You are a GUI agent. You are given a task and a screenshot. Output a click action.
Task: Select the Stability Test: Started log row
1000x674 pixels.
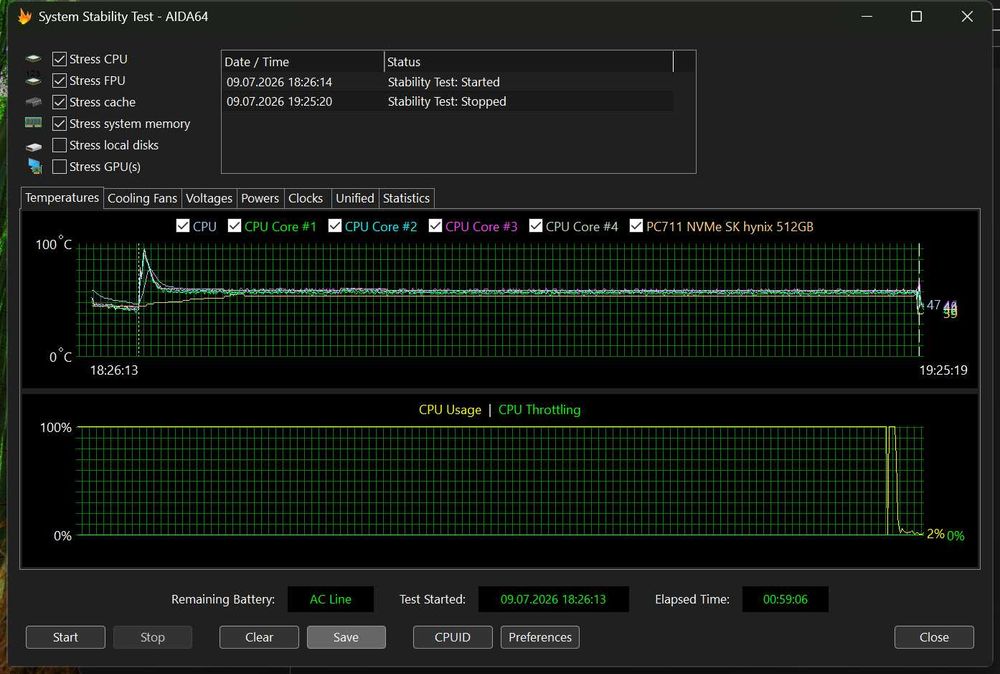(447, 82)
